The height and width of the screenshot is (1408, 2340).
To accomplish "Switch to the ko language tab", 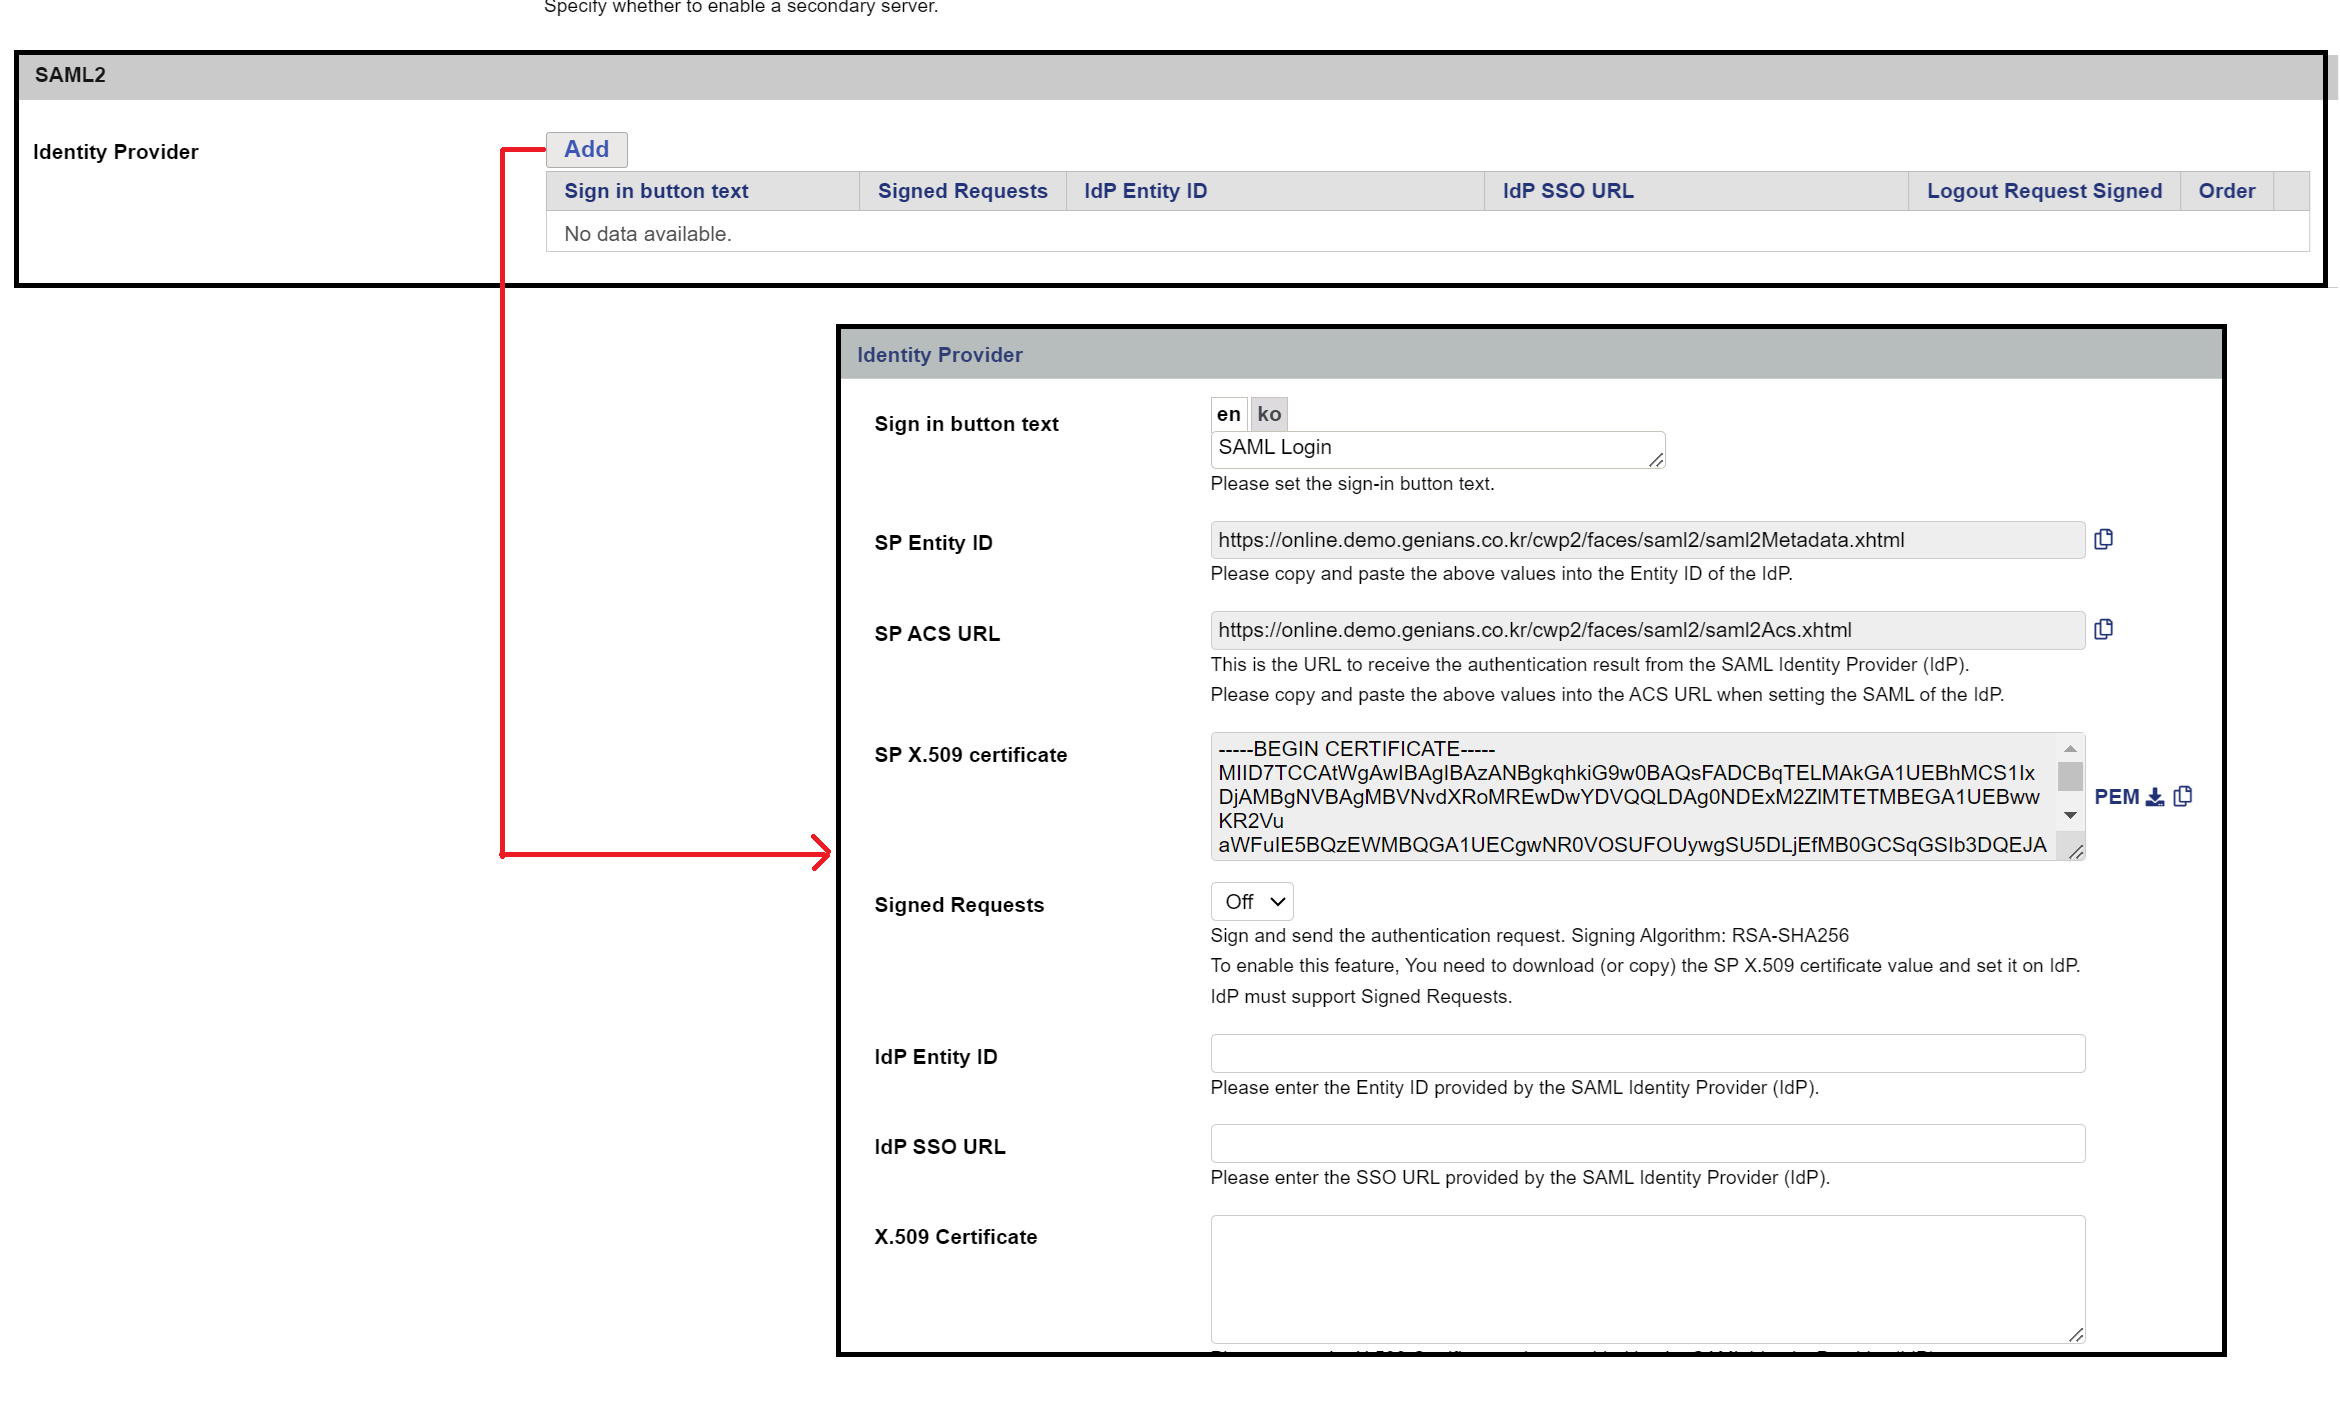I will click(x=1269, y=414).
